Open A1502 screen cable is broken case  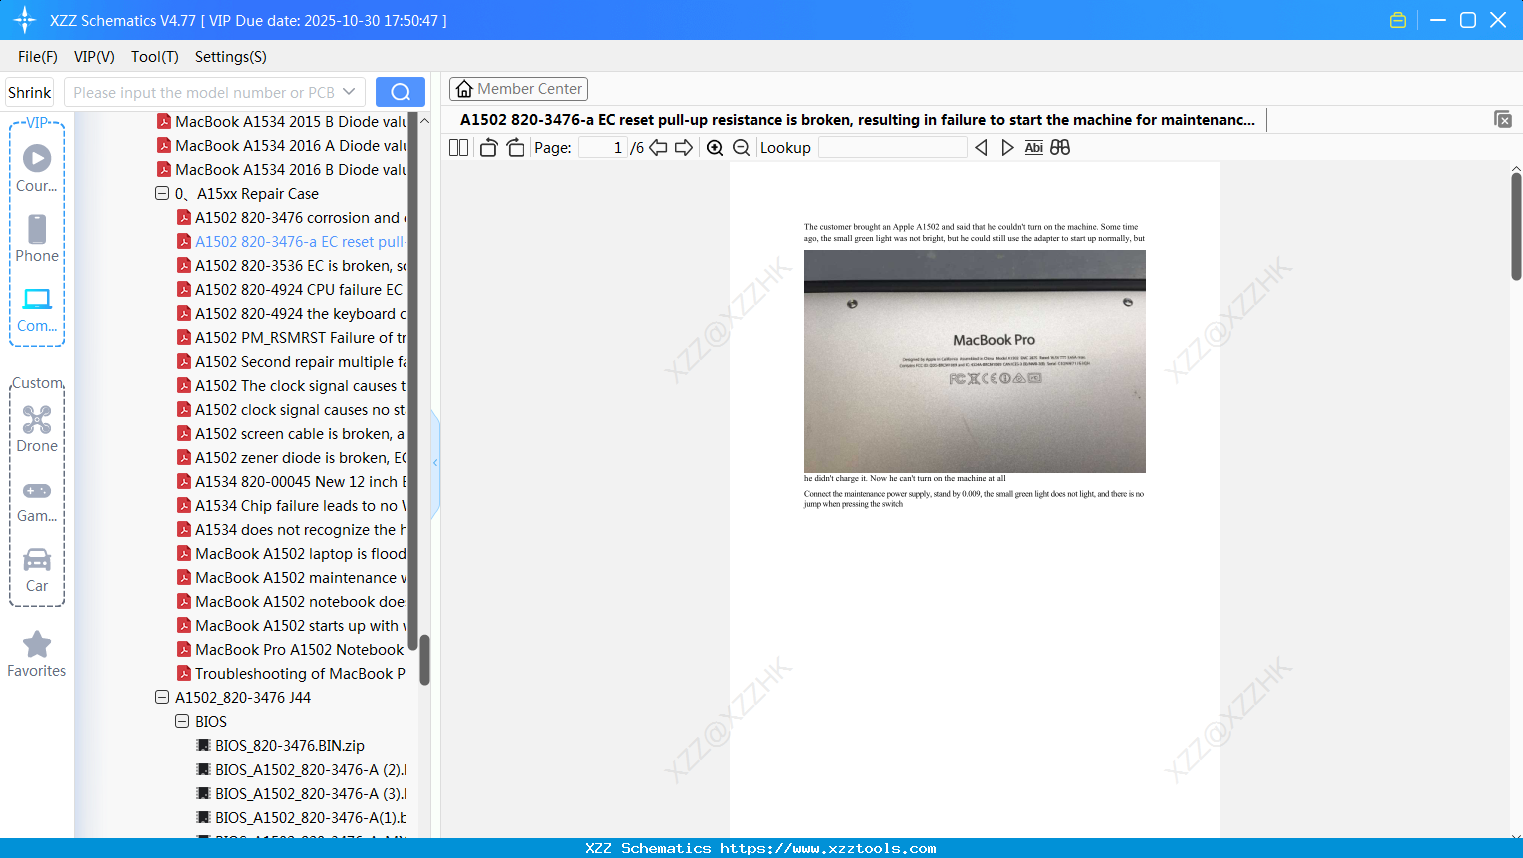click(x=291, y=434)
